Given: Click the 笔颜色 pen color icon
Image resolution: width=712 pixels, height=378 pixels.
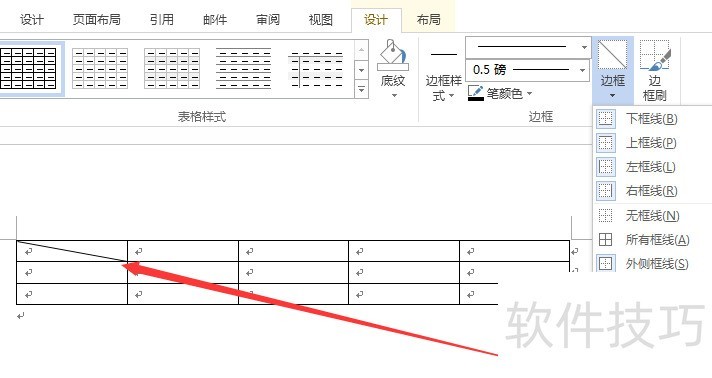Looking at the screenshot, I should pyautogui.click(x=475, y=93).
